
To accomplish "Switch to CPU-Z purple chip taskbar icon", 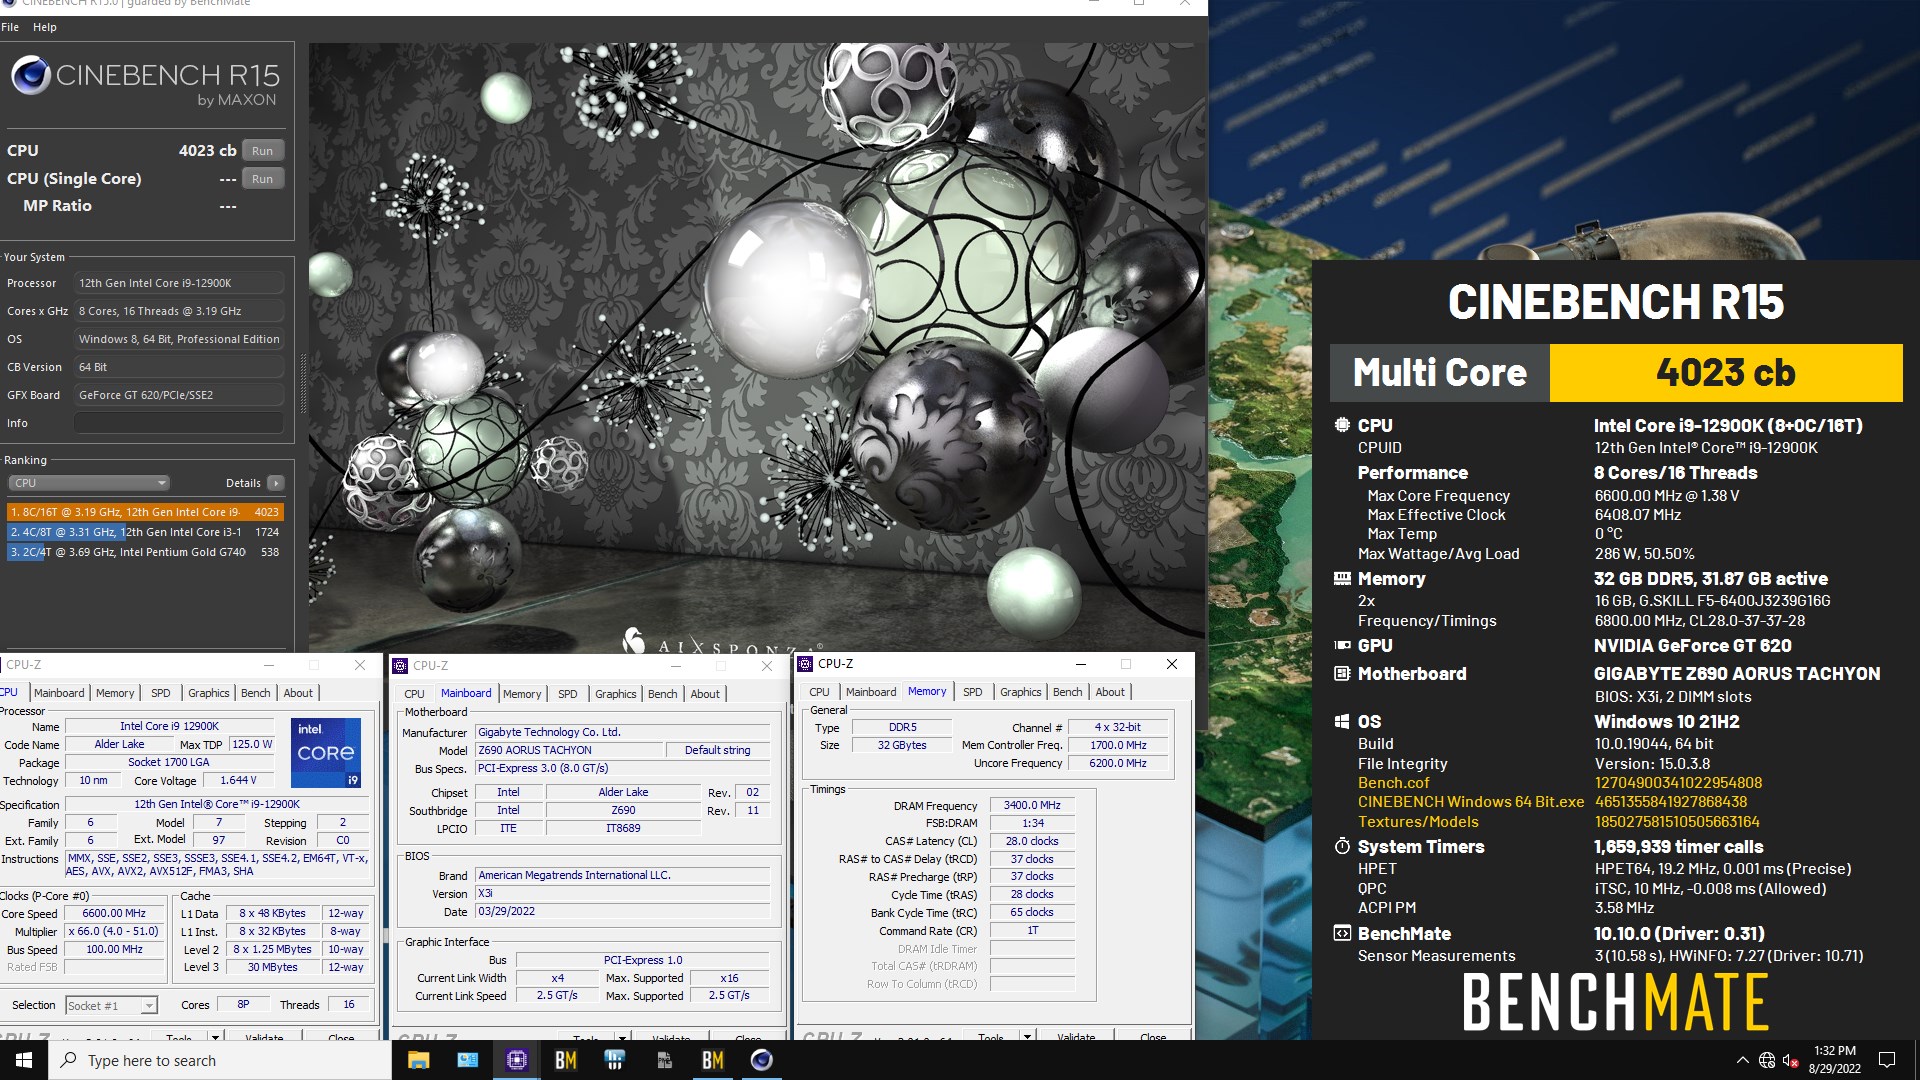I will pos(516,1060).
